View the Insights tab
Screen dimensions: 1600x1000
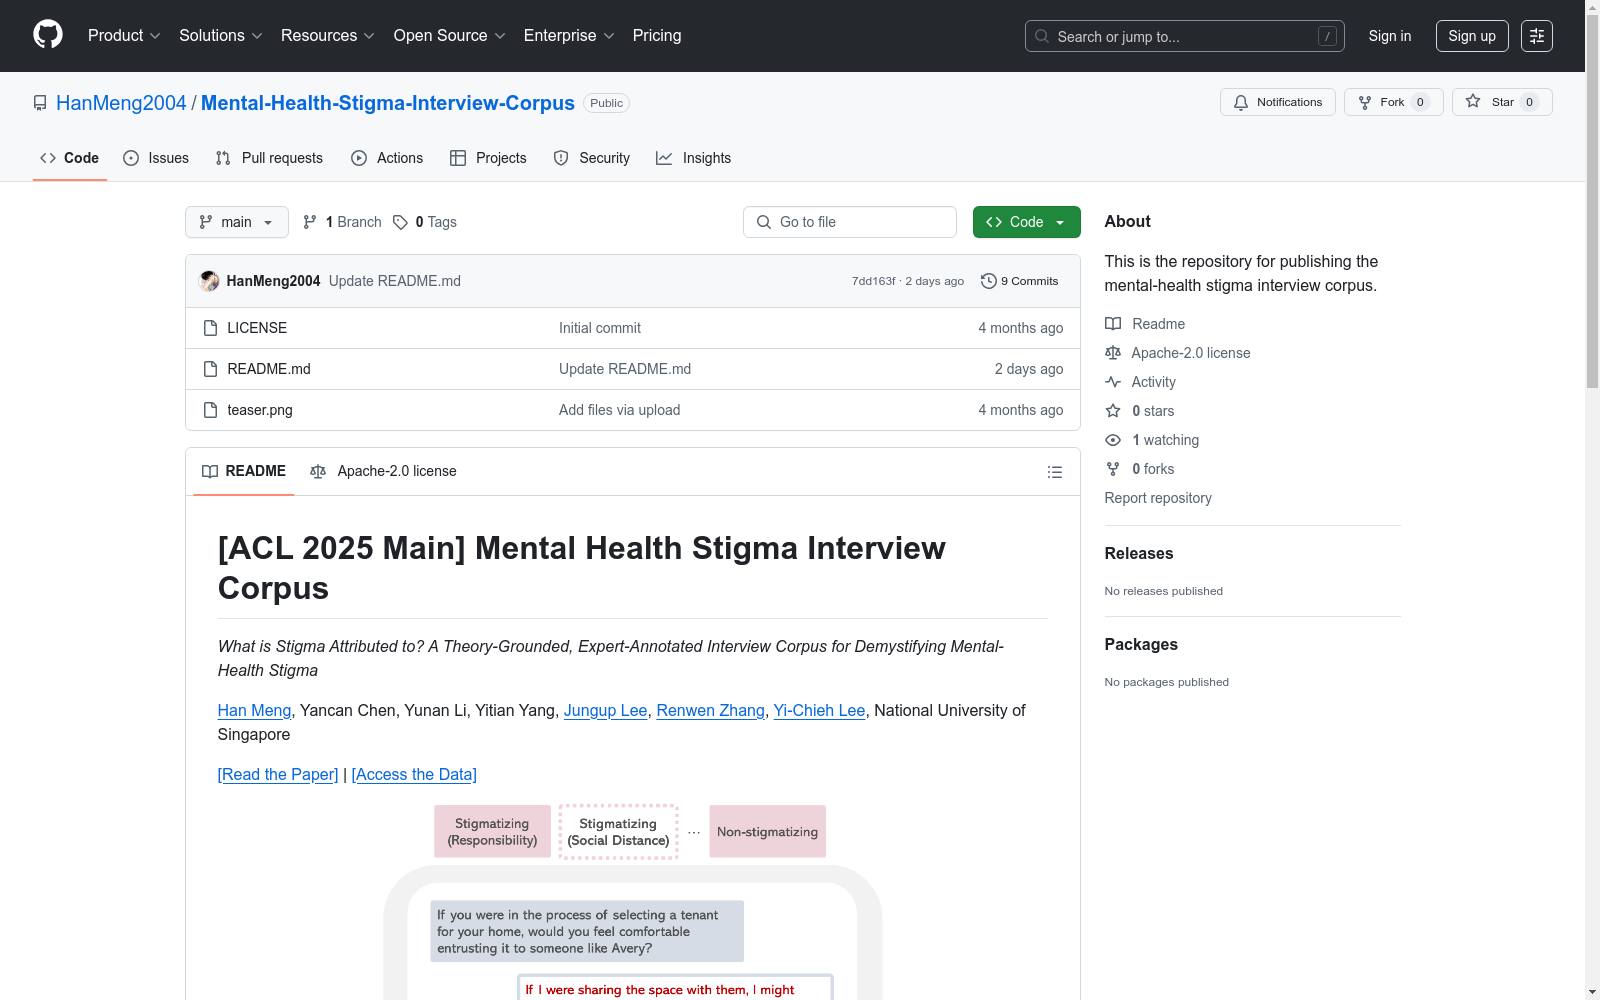coord(694,158)
